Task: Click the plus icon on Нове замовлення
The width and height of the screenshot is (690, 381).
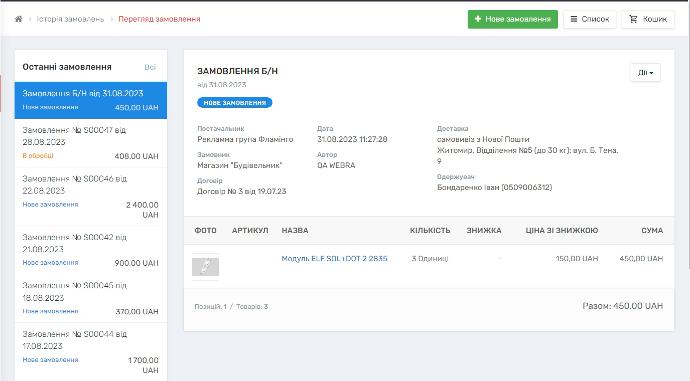Action: coord(478,19)
